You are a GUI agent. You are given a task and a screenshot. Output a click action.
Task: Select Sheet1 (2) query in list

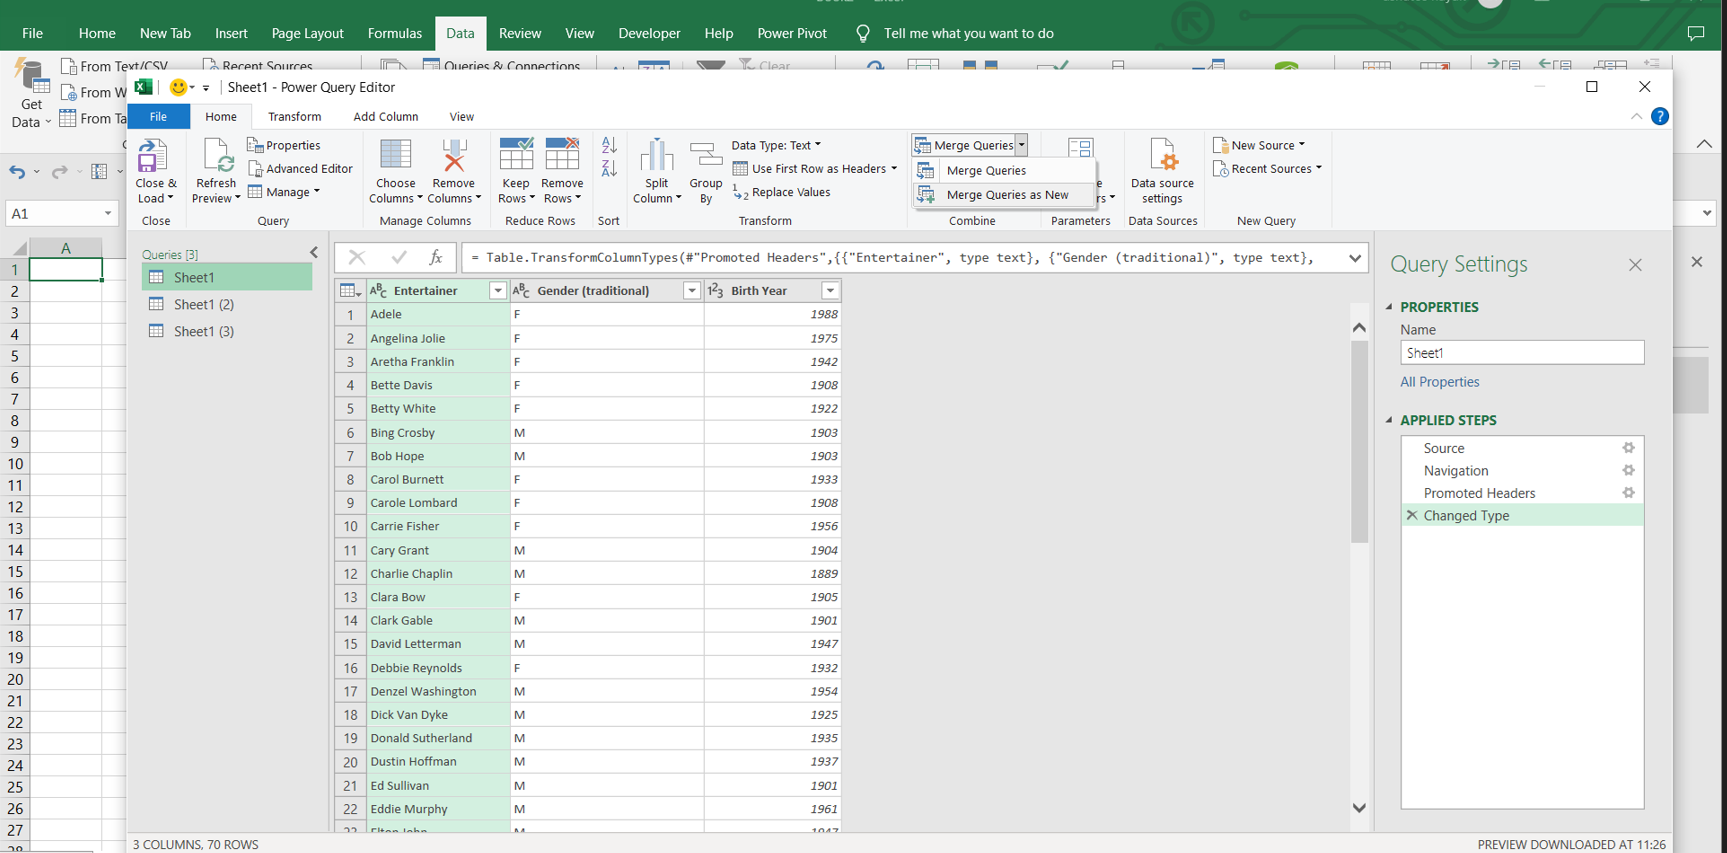point(204,304)
